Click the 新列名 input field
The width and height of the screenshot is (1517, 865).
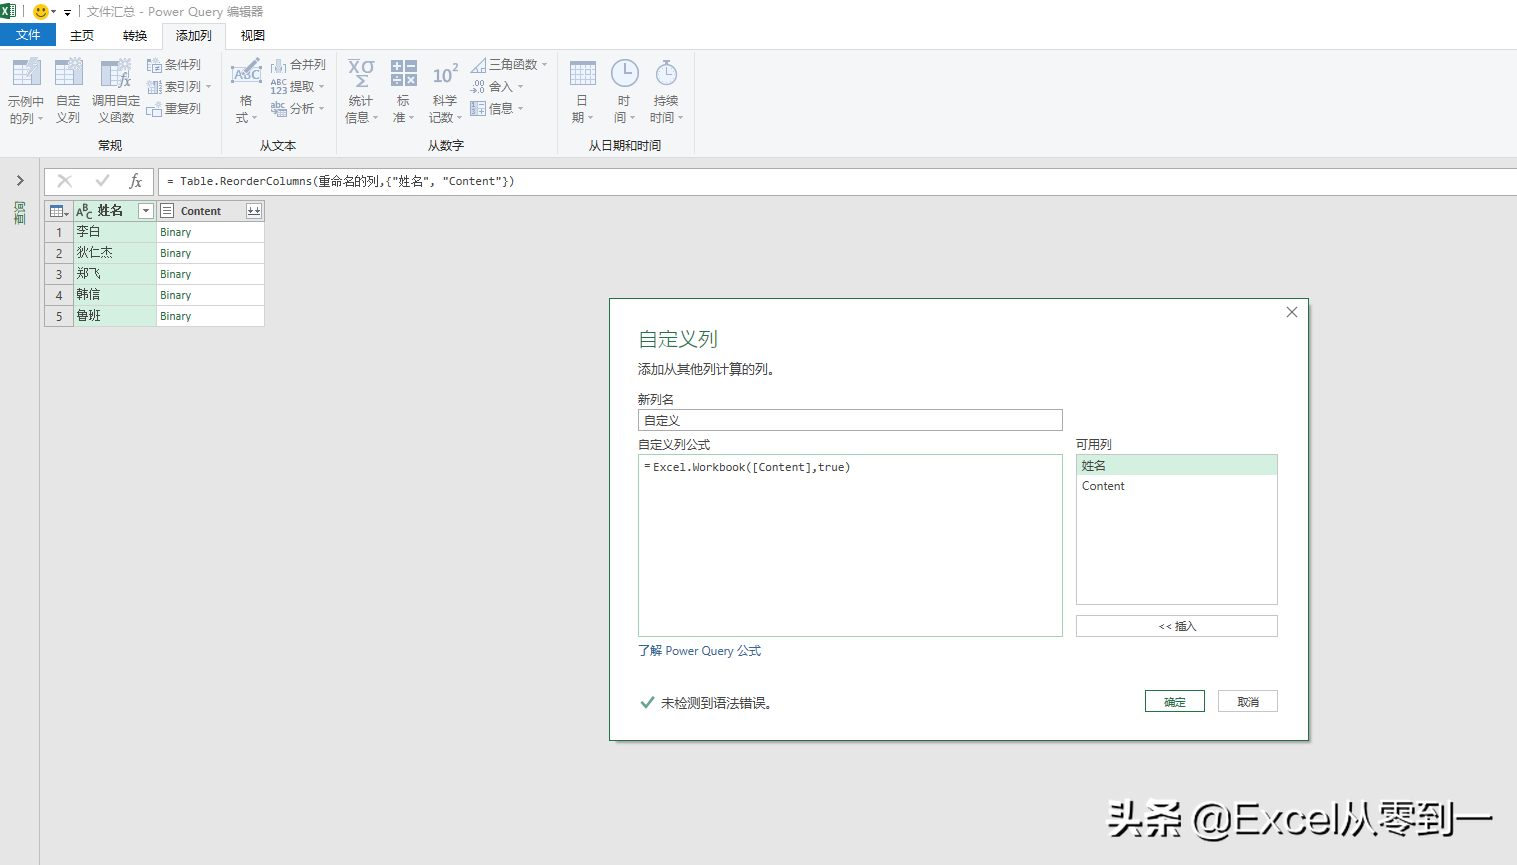click(x=850, y=420)
